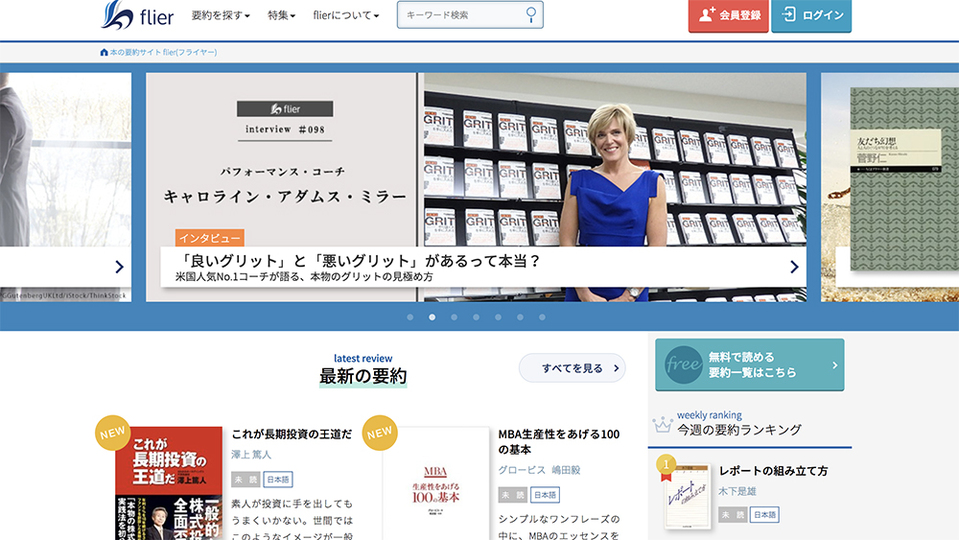Click author link 木下是雄

(x=737, y=491)
